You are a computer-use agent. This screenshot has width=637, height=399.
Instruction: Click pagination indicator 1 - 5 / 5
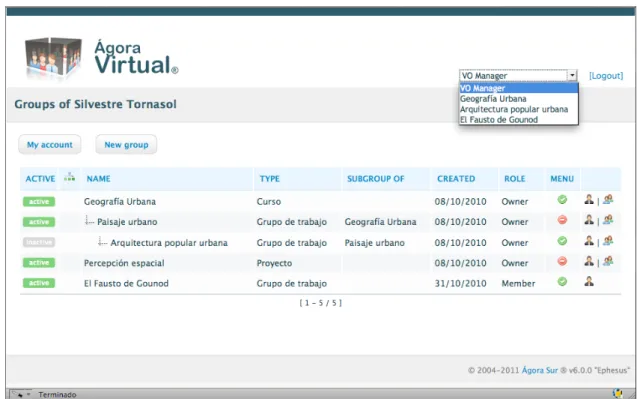coord(321,303)
